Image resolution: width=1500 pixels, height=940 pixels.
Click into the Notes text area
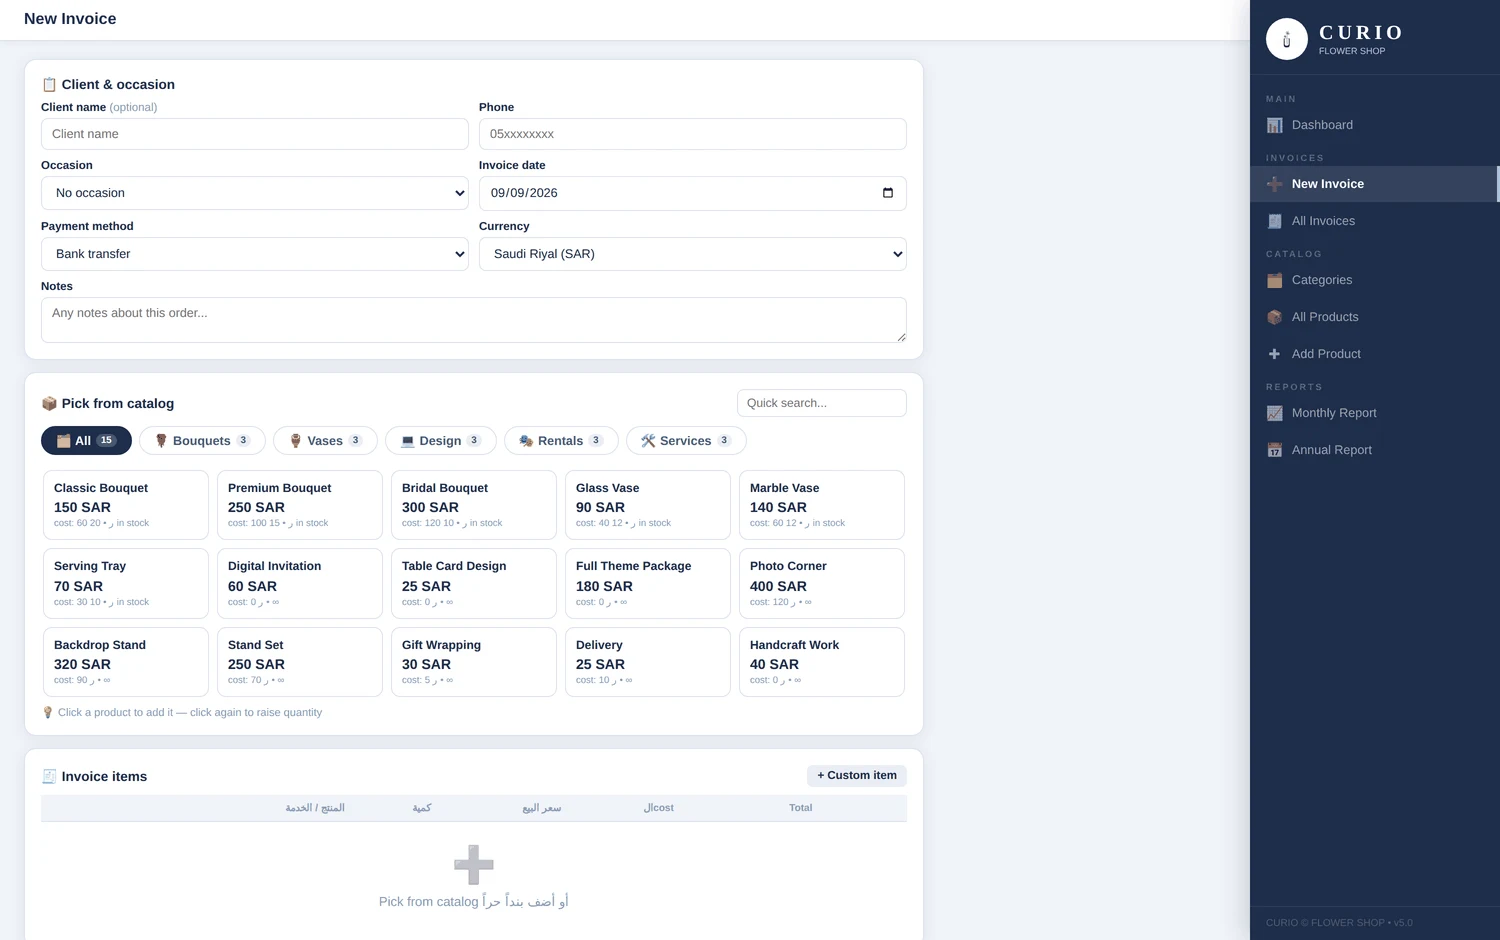click(474, 320)
